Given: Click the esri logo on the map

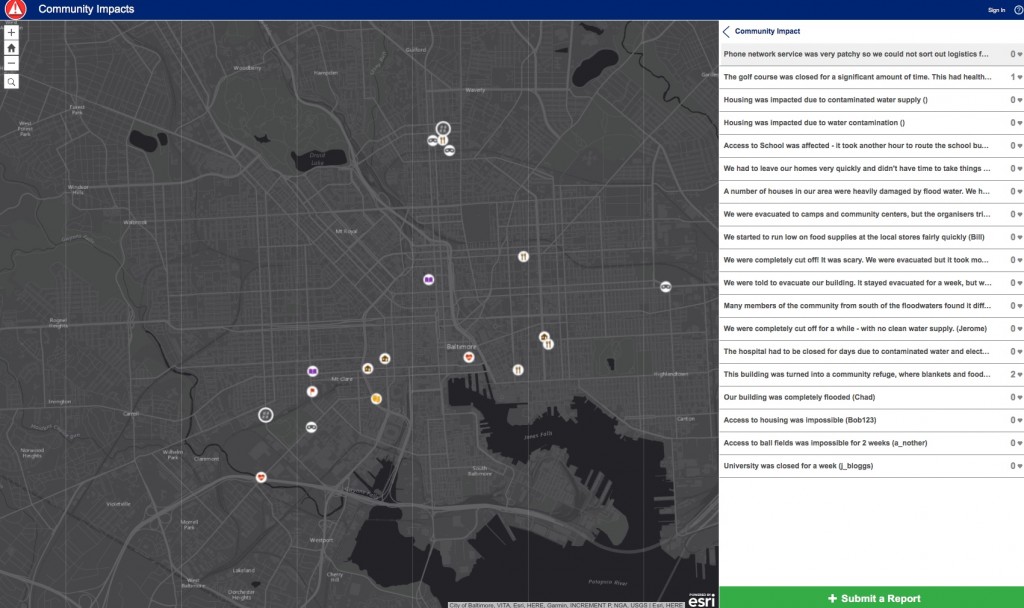Looking at the screenshot, I should point(701,599).
